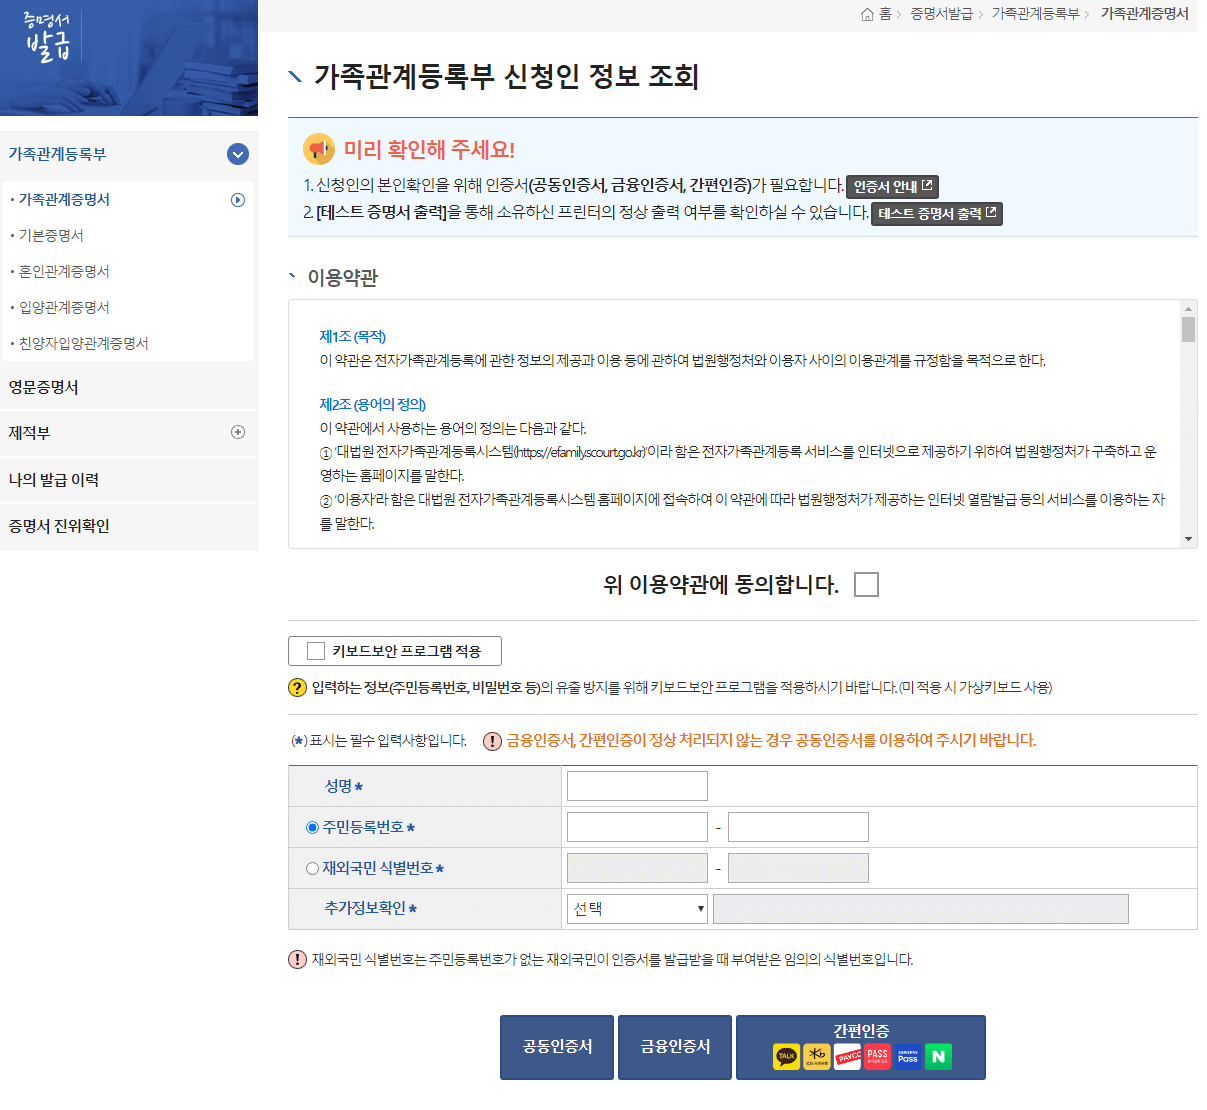Pick PAYCO authentication icon
The image size is (1207, 1110).
(x=847, y=1056)
